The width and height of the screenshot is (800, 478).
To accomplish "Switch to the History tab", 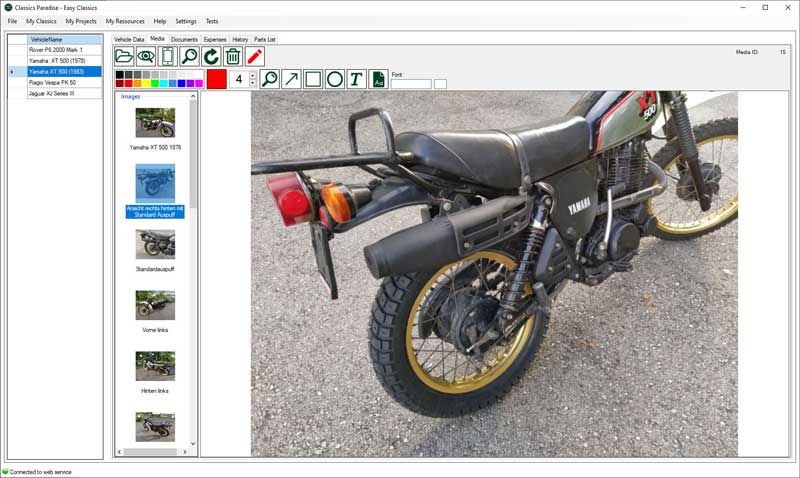I will point(240,39).
